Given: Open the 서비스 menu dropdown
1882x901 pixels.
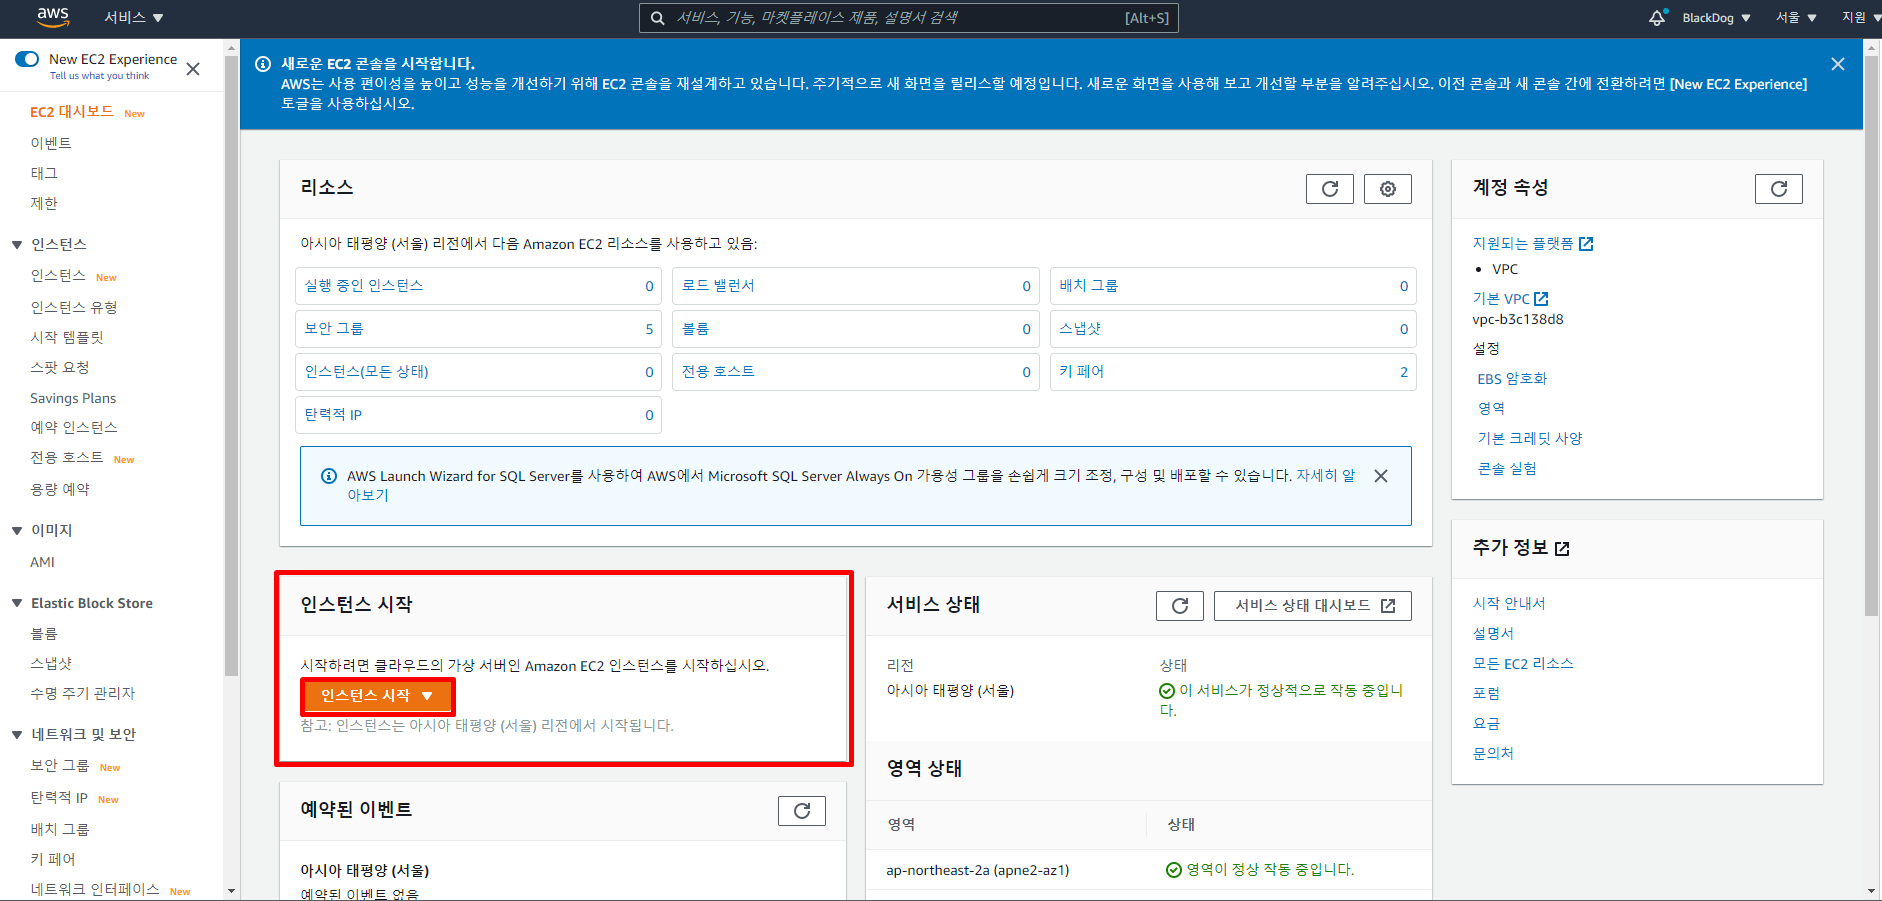Looking at the screenshot, I should (x=133, y=18).
